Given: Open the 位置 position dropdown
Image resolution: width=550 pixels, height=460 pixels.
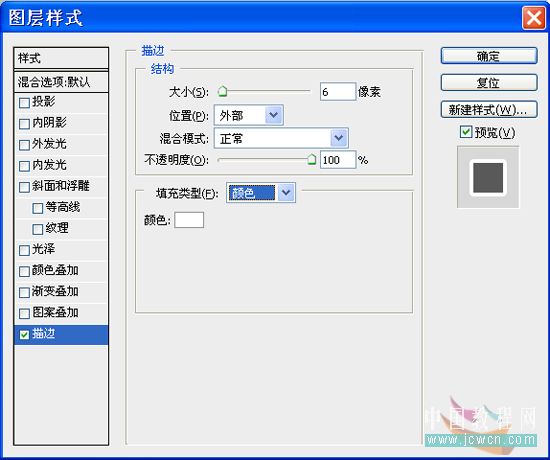Looking at the screenshot, I should (x=249, y=115).
